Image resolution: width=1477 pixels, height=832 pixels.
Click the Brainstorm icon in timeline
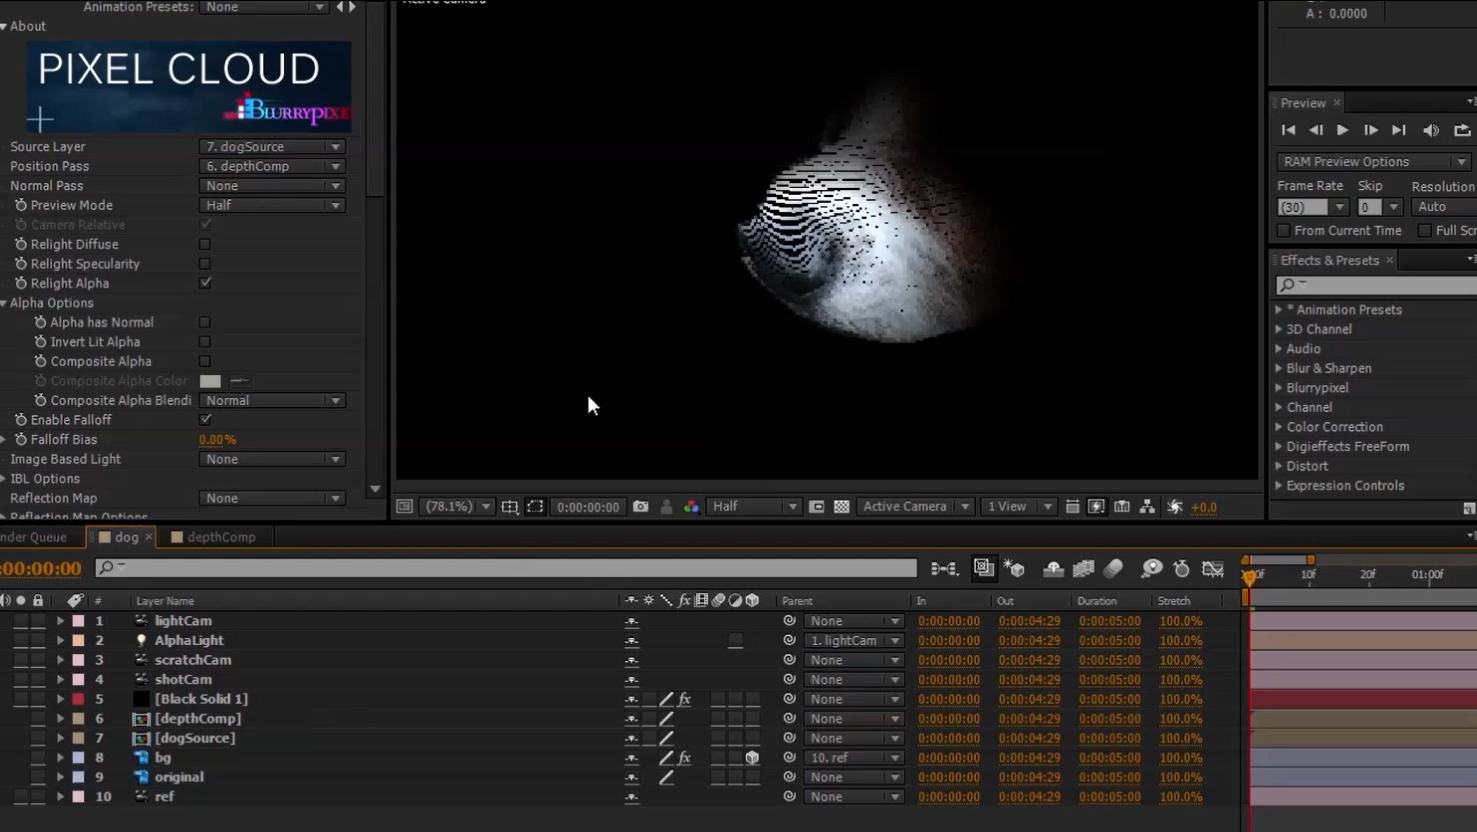(x=1151, y=568)
